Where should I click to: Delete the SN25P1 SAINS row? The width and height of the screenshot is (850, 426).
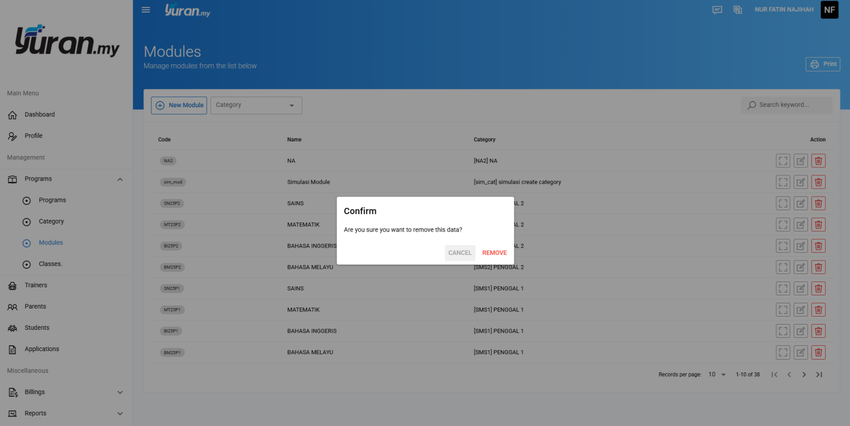(819, 288)
